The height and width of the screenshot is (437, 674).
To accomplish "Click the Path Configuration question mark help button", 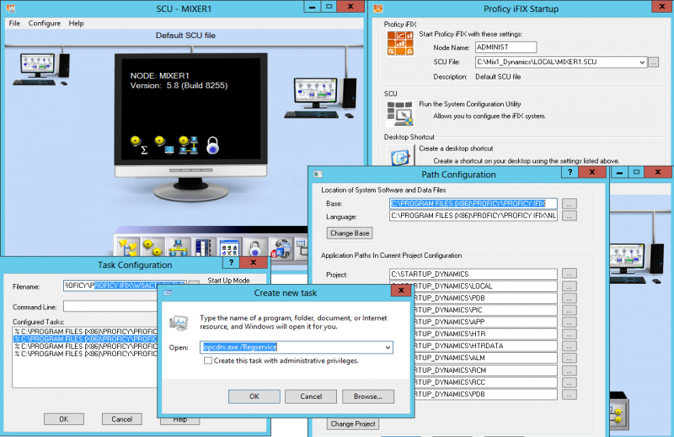I will coord(570,172).
